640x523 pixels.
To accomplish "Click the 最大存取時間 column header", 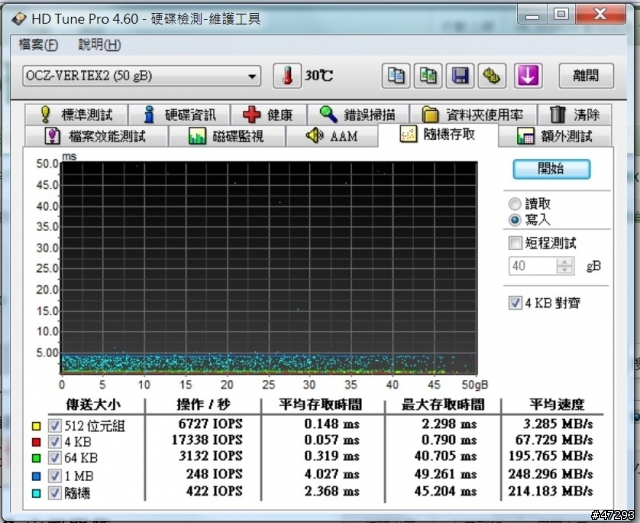I will click(443, 405).
